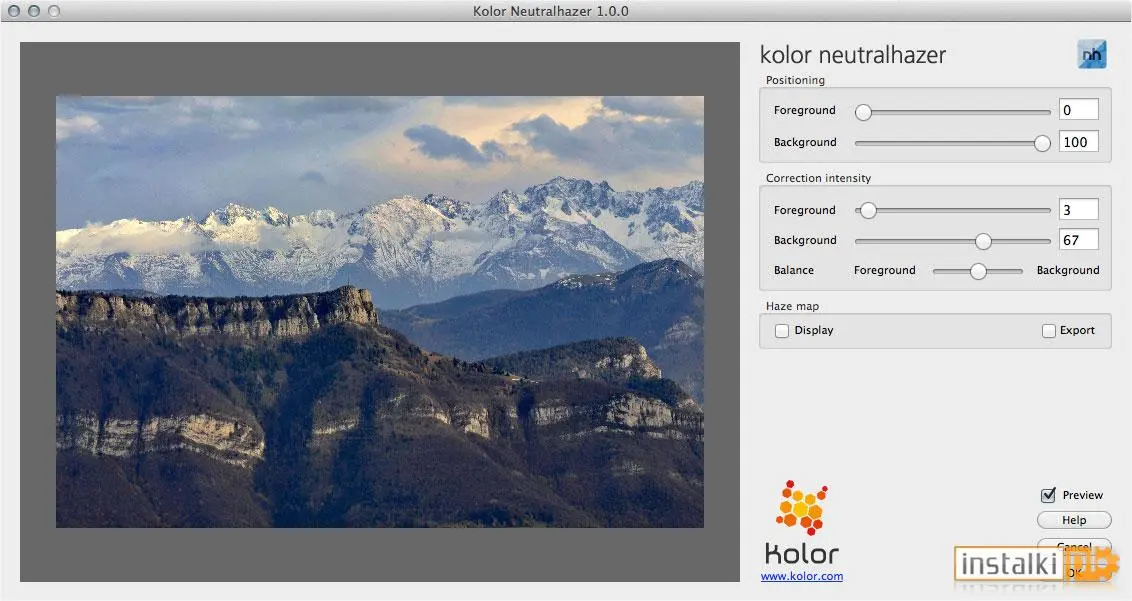1132x601 pixels.
Task: Click the Cancel button
Action: [1074, 545]
